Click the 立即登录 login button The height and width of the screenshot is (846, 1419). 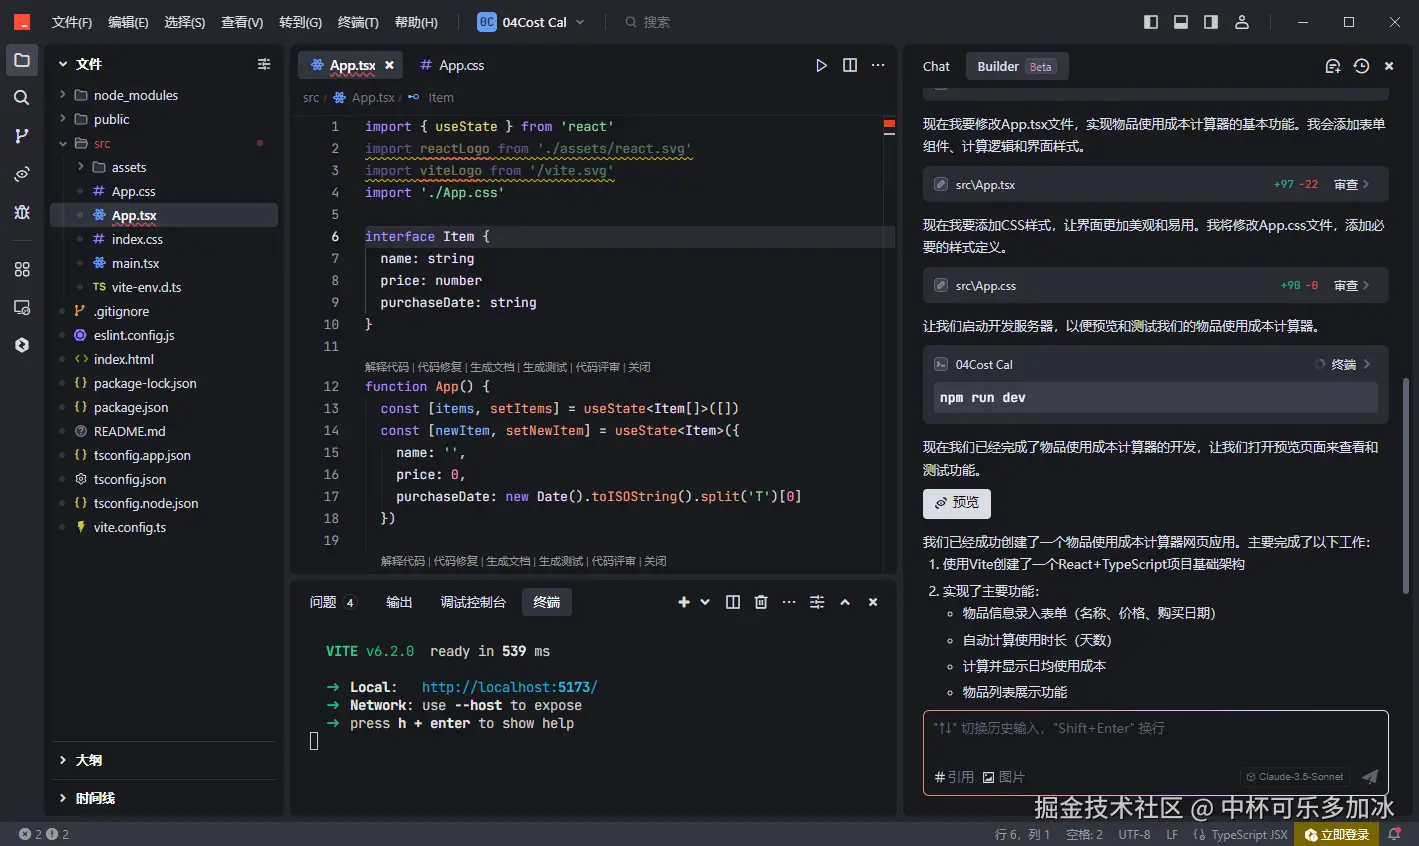pos(1337,834)
